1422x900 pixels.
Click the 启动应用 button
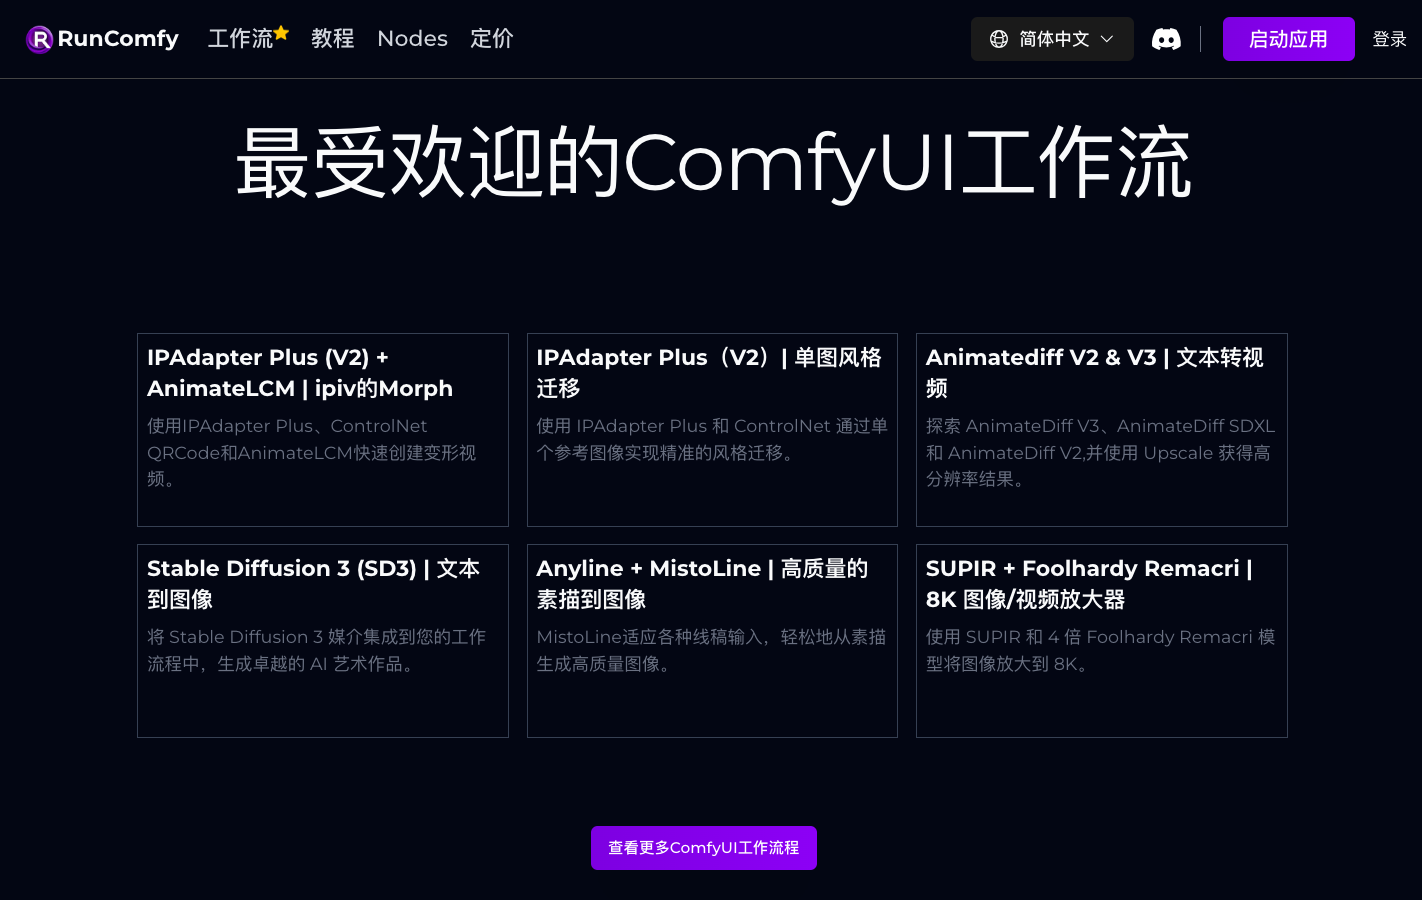click(1288, 39)
